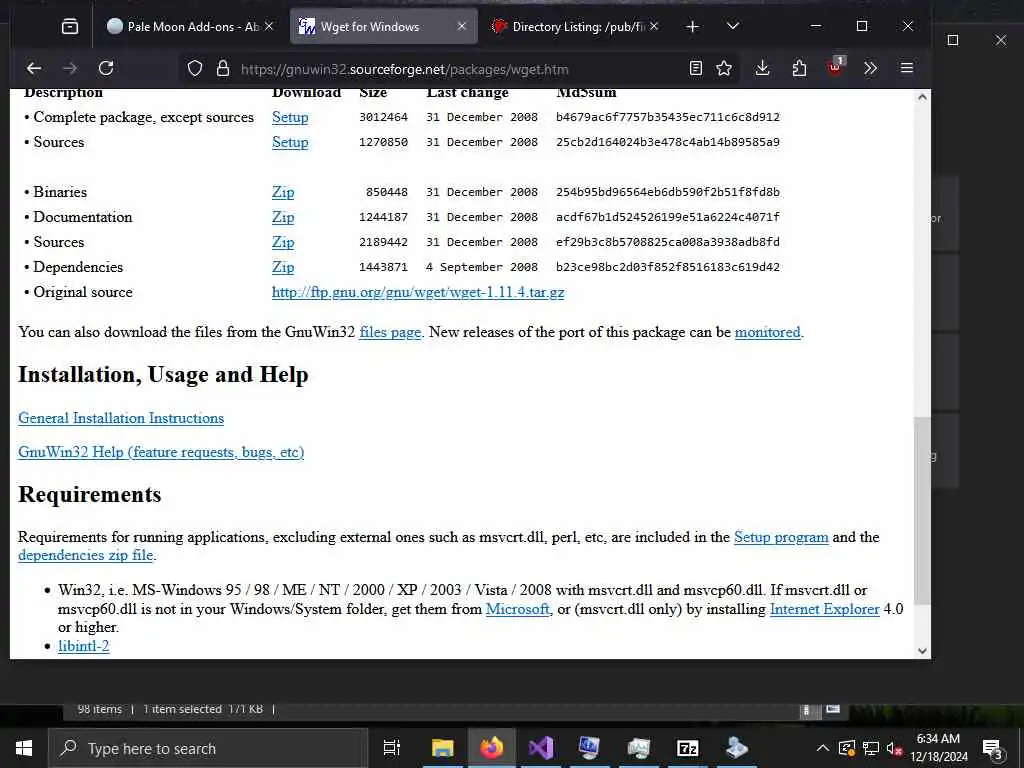Click the taskbar search box

(x=208, y=748)
